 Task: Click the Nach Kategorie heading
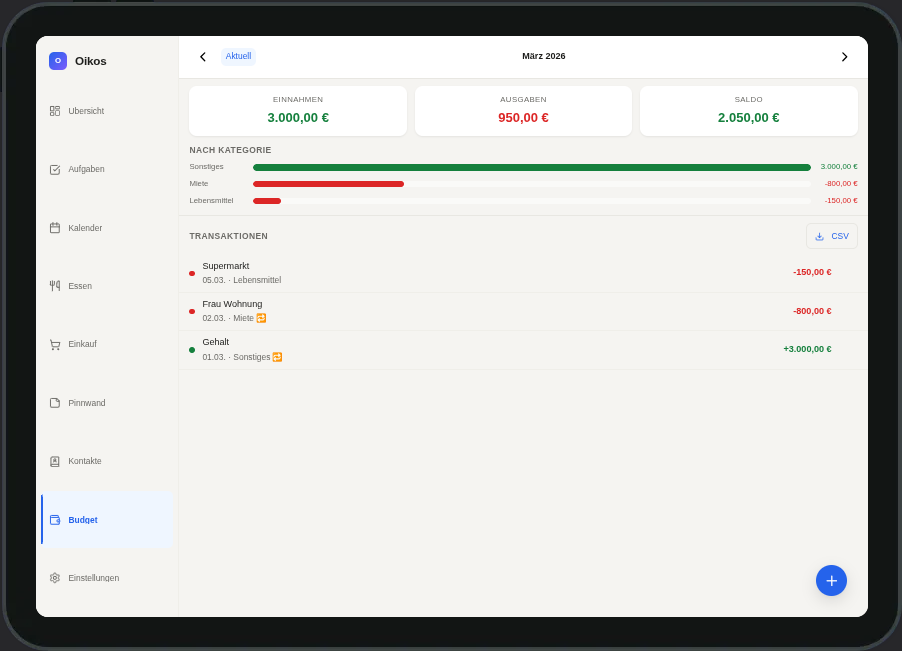point(230,150)
